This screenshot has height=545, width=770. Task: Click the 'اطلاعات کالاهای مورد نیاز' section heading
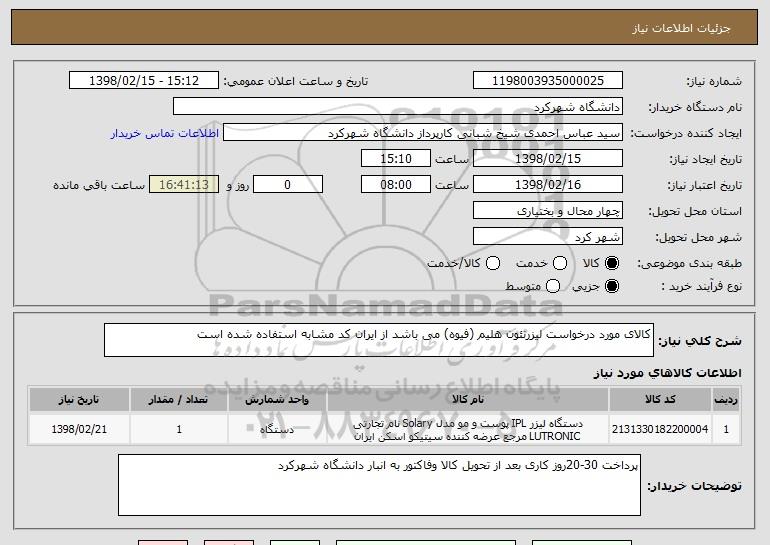pos(667,373)
